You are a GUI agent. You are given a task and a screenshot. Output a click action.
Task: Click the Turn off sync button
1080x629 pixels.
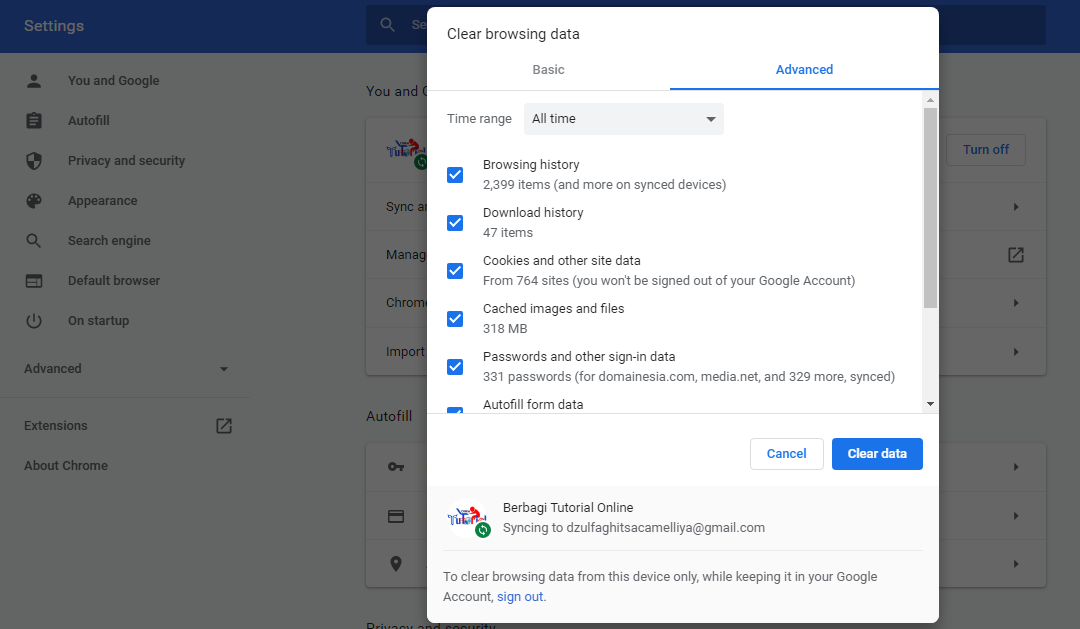(986, 149)
